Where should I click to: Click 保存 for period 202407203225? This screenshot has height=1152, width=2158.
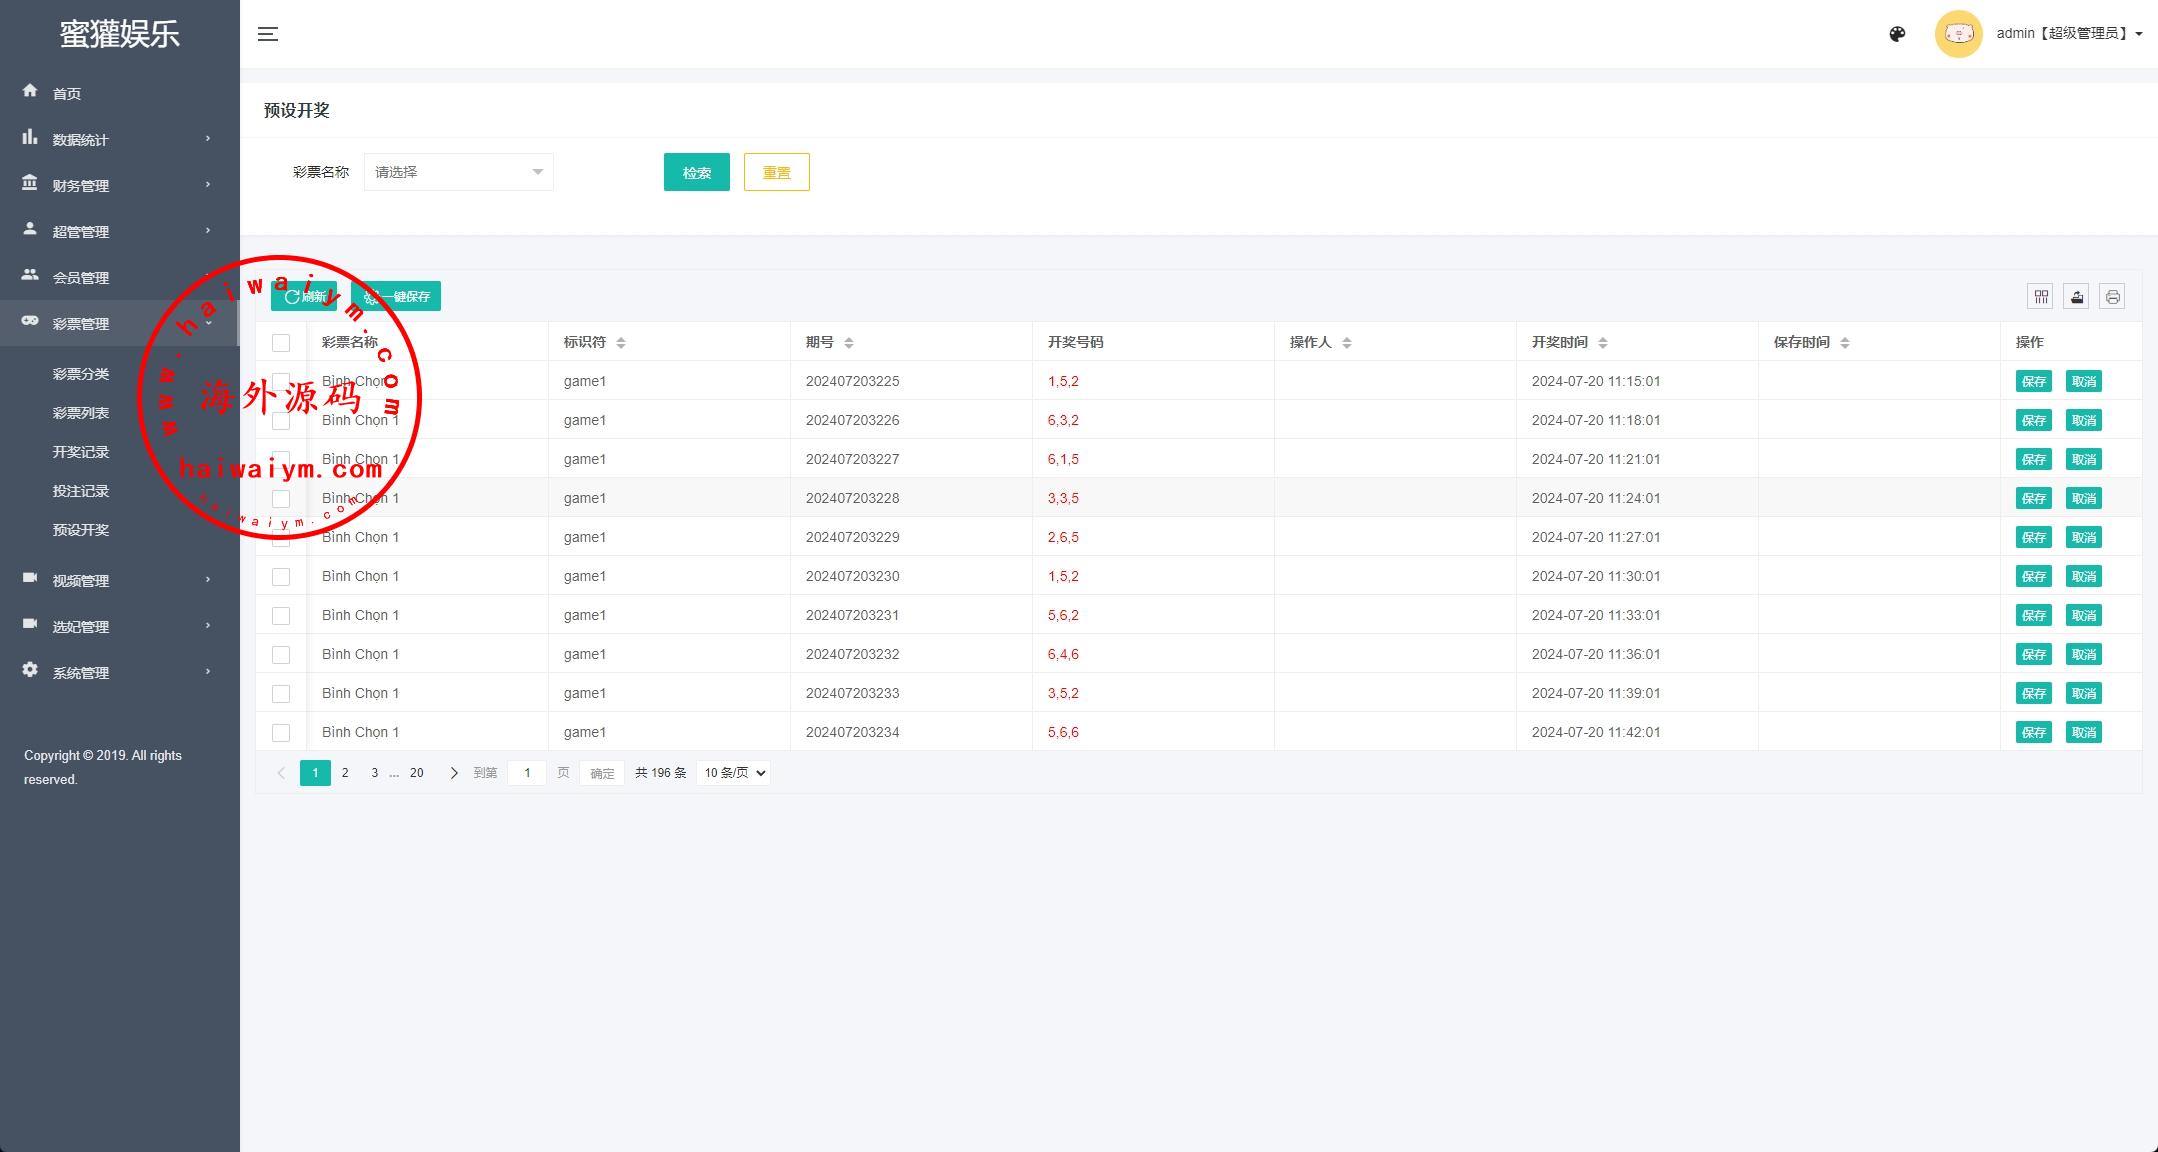pyautogui.click(x=2033, y=381)
